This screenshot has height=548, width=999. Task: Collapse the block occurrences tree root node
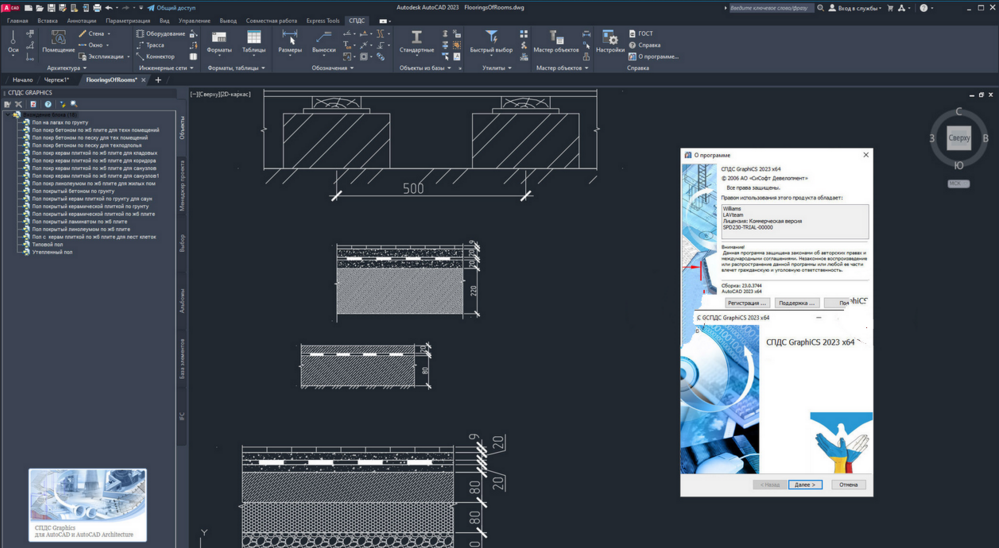coord(8,115)
